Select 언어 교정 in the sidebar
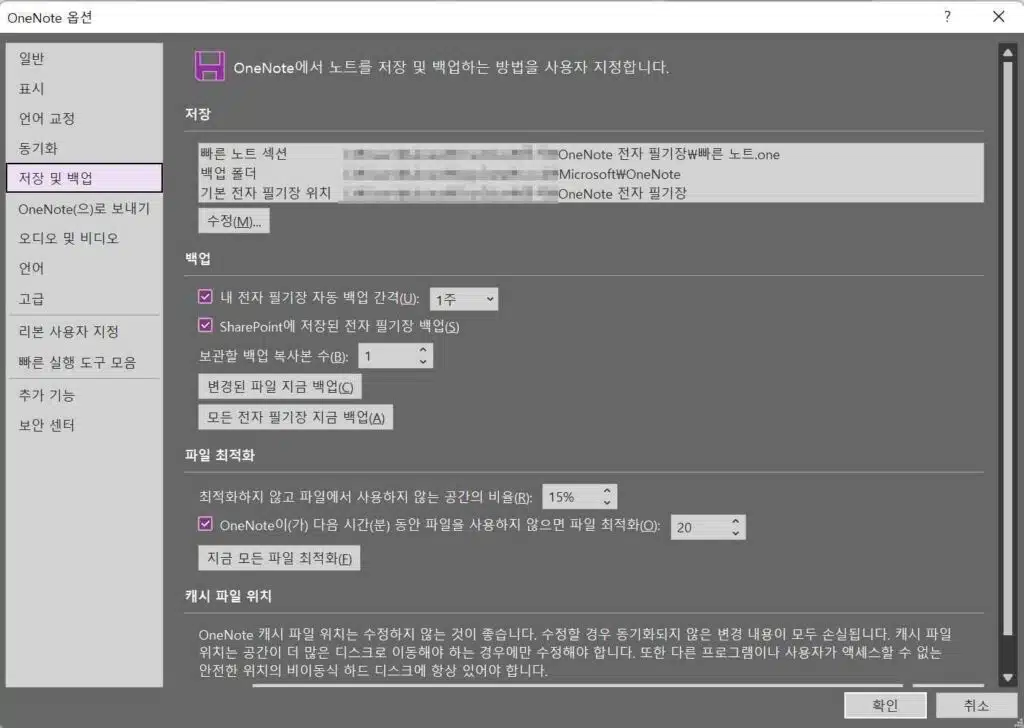 coord(84,119)
